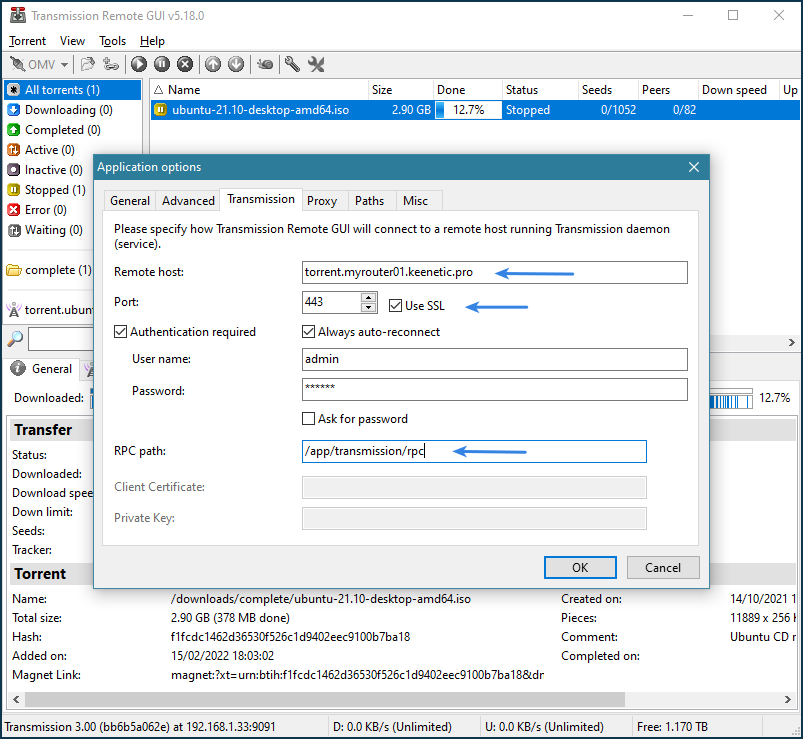Screen dimensions: 803x739
Task: Select the Active filter
Action: click(x=41, y=150)
